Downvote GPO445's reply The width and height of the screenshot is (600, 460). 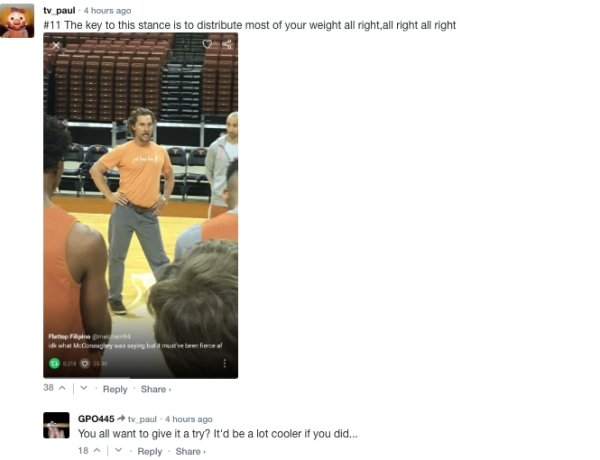pyautogui.click(x=119, y=450)
